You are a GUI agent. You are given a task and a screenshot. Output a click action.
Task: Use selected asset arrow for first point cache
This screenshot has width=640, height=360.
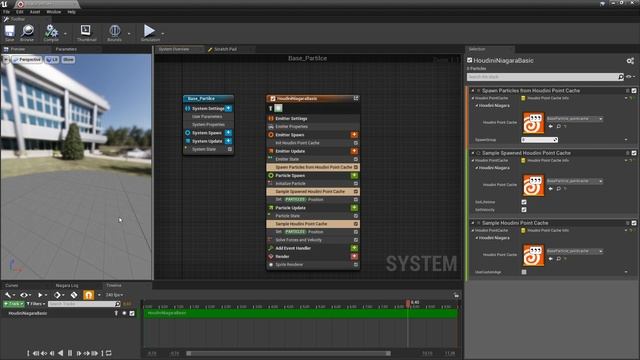551,127
